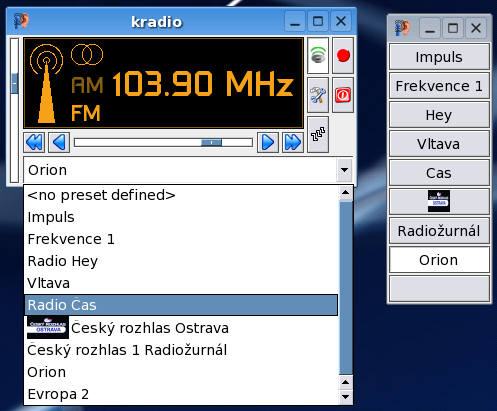The image size is (497, 411).
Task: Click the red power off button
Action: click(x=343, y=95)
